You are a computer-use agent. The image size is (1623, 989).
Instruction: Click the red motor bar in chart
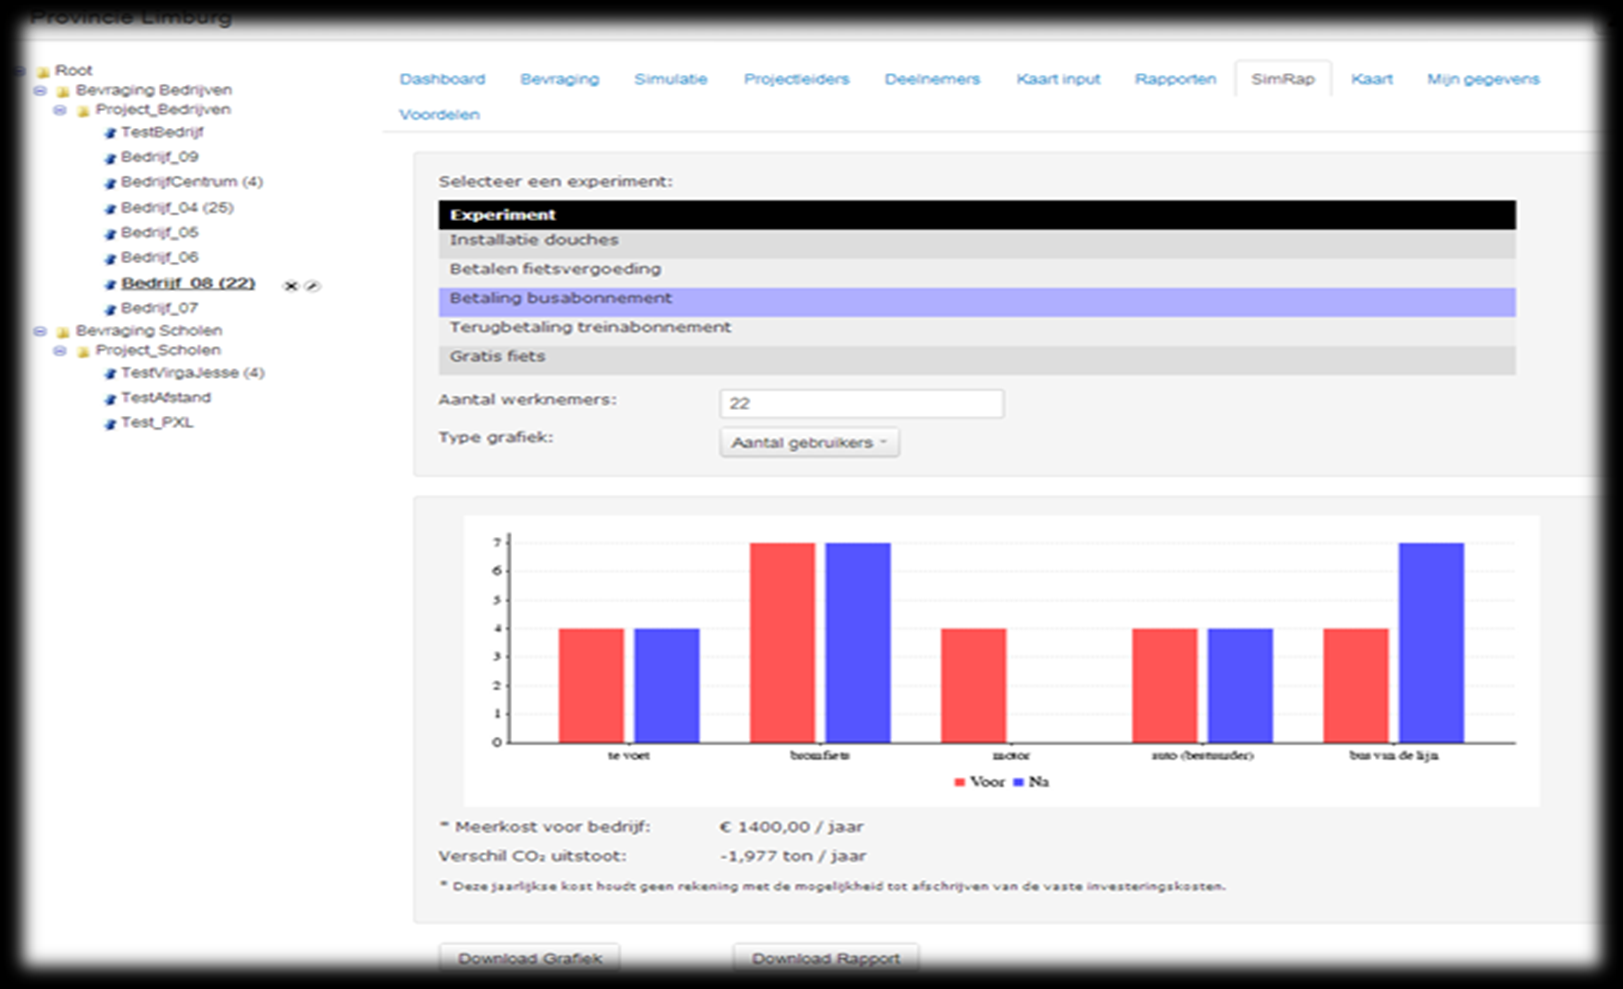pos(973,686)
